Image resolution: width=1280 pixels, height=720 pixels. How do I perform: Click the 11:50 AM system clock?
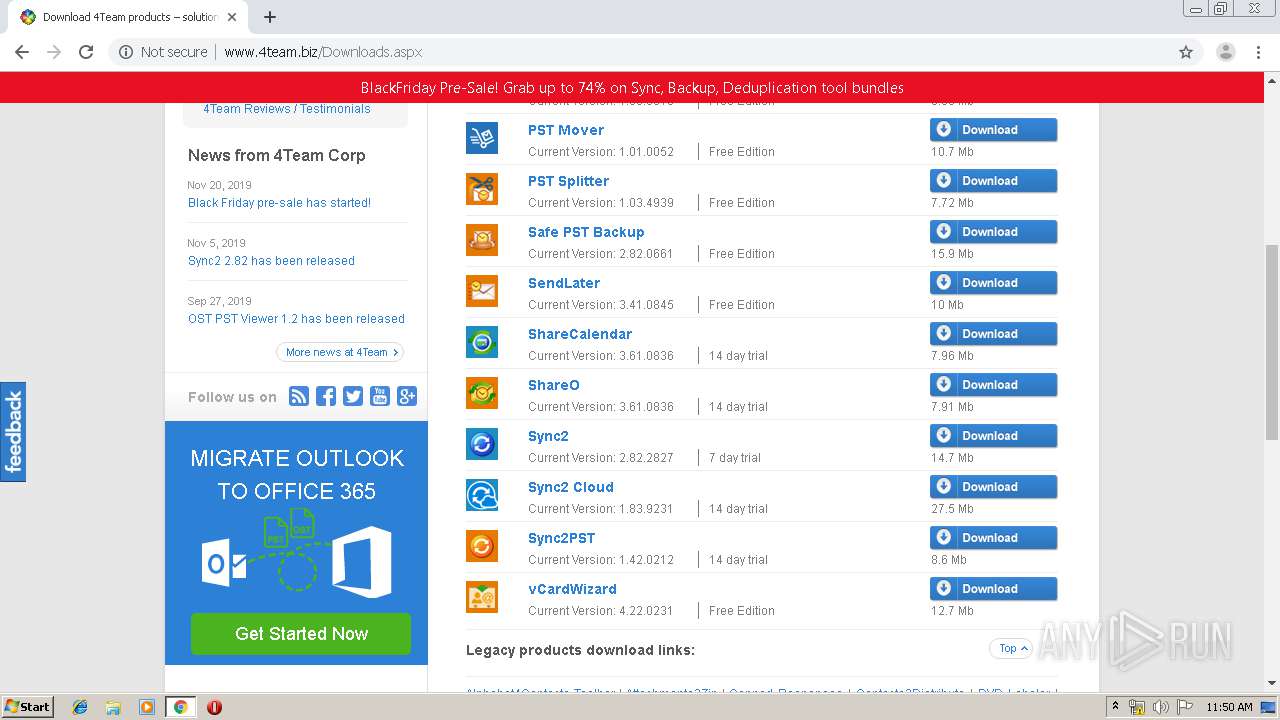point(1229,707)
